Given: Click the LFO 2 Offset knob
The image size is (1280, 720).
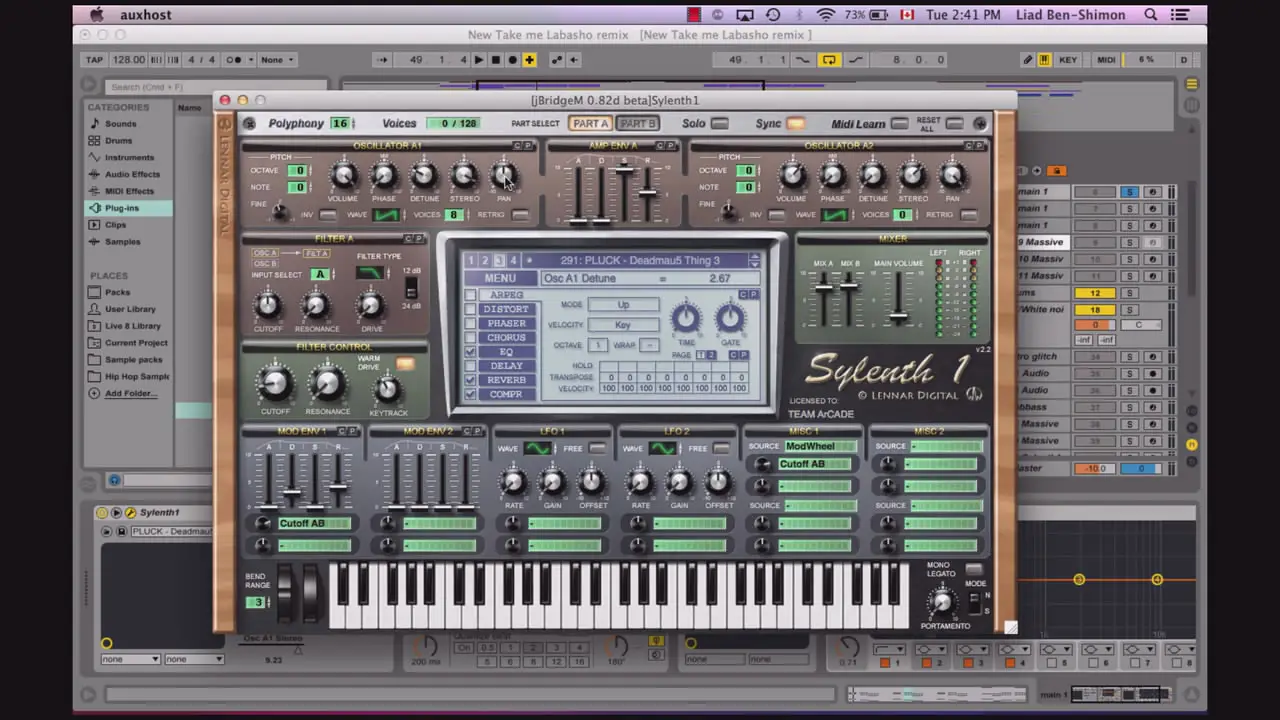Looking at the screenshot, I should (718, 483).
